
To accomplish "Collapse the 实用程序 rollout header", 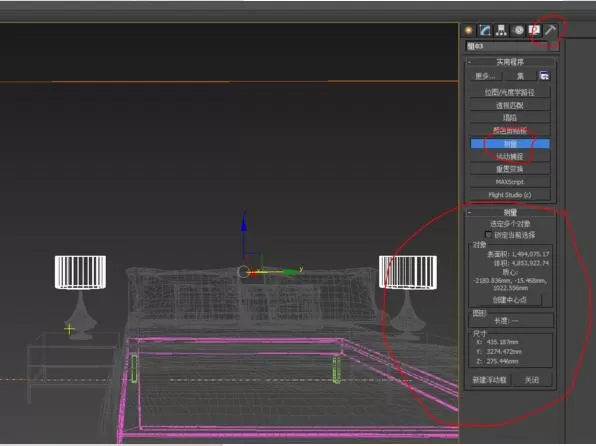I will pos(510,62).
